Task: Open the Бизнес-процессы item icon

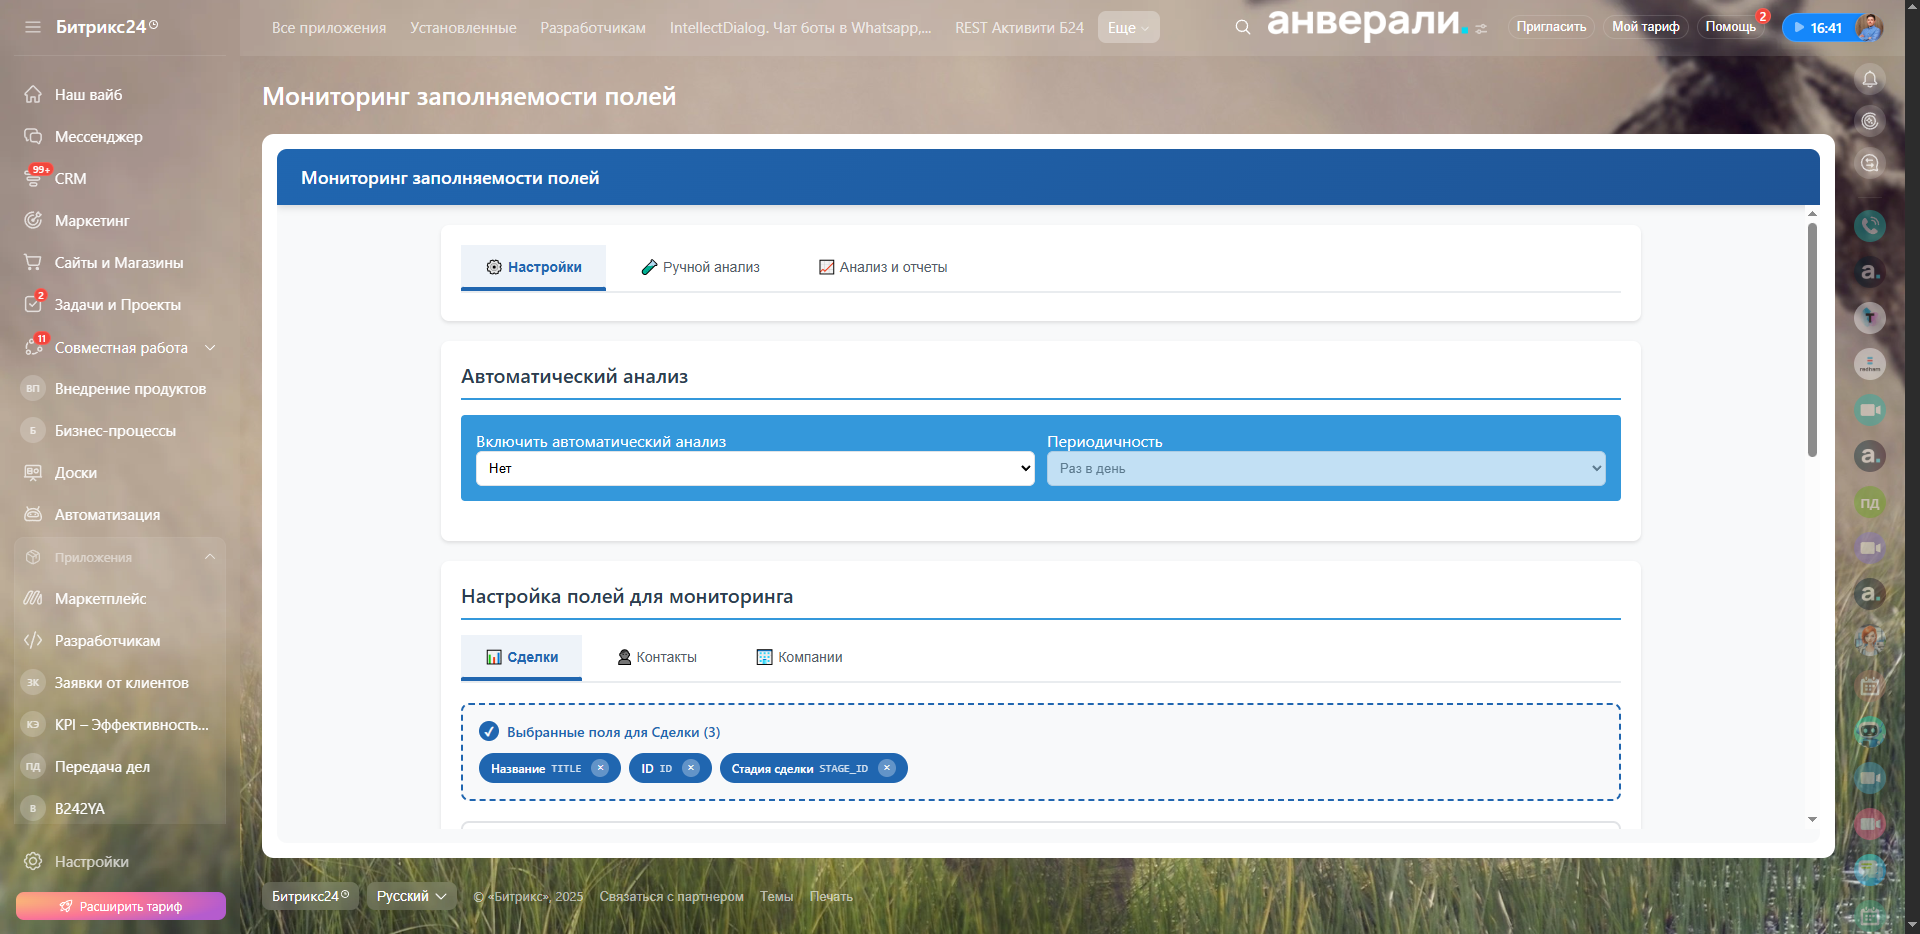Action: tap(33, 431)
